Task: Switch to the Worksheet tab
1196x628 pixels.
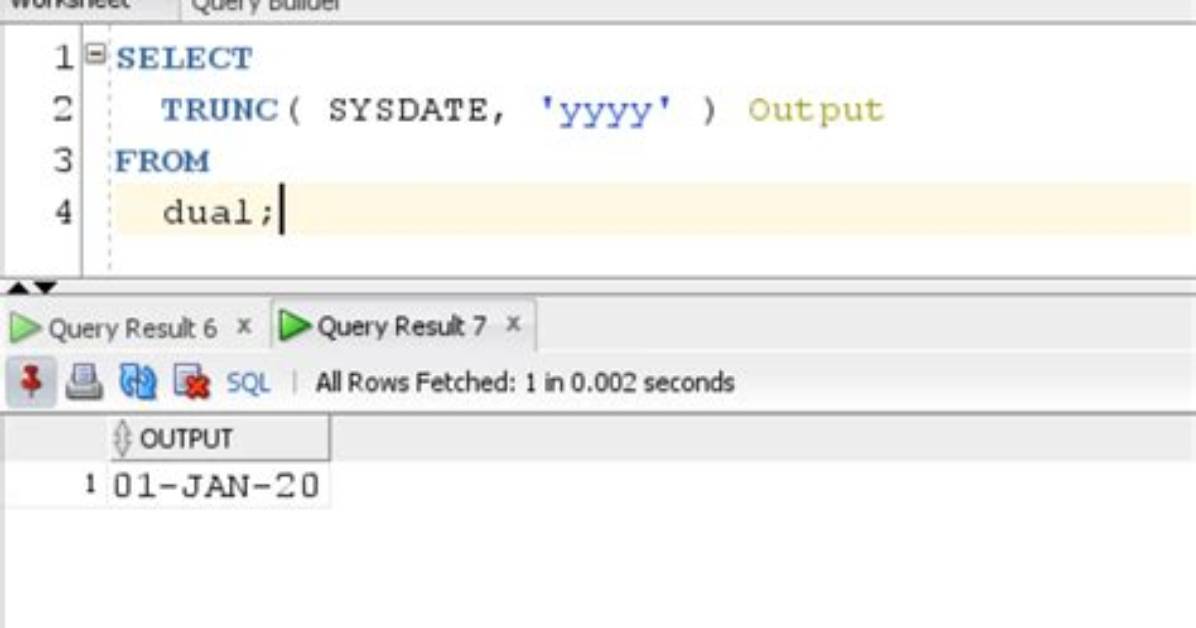Action: pyautogui.click(x=69, y=5)
